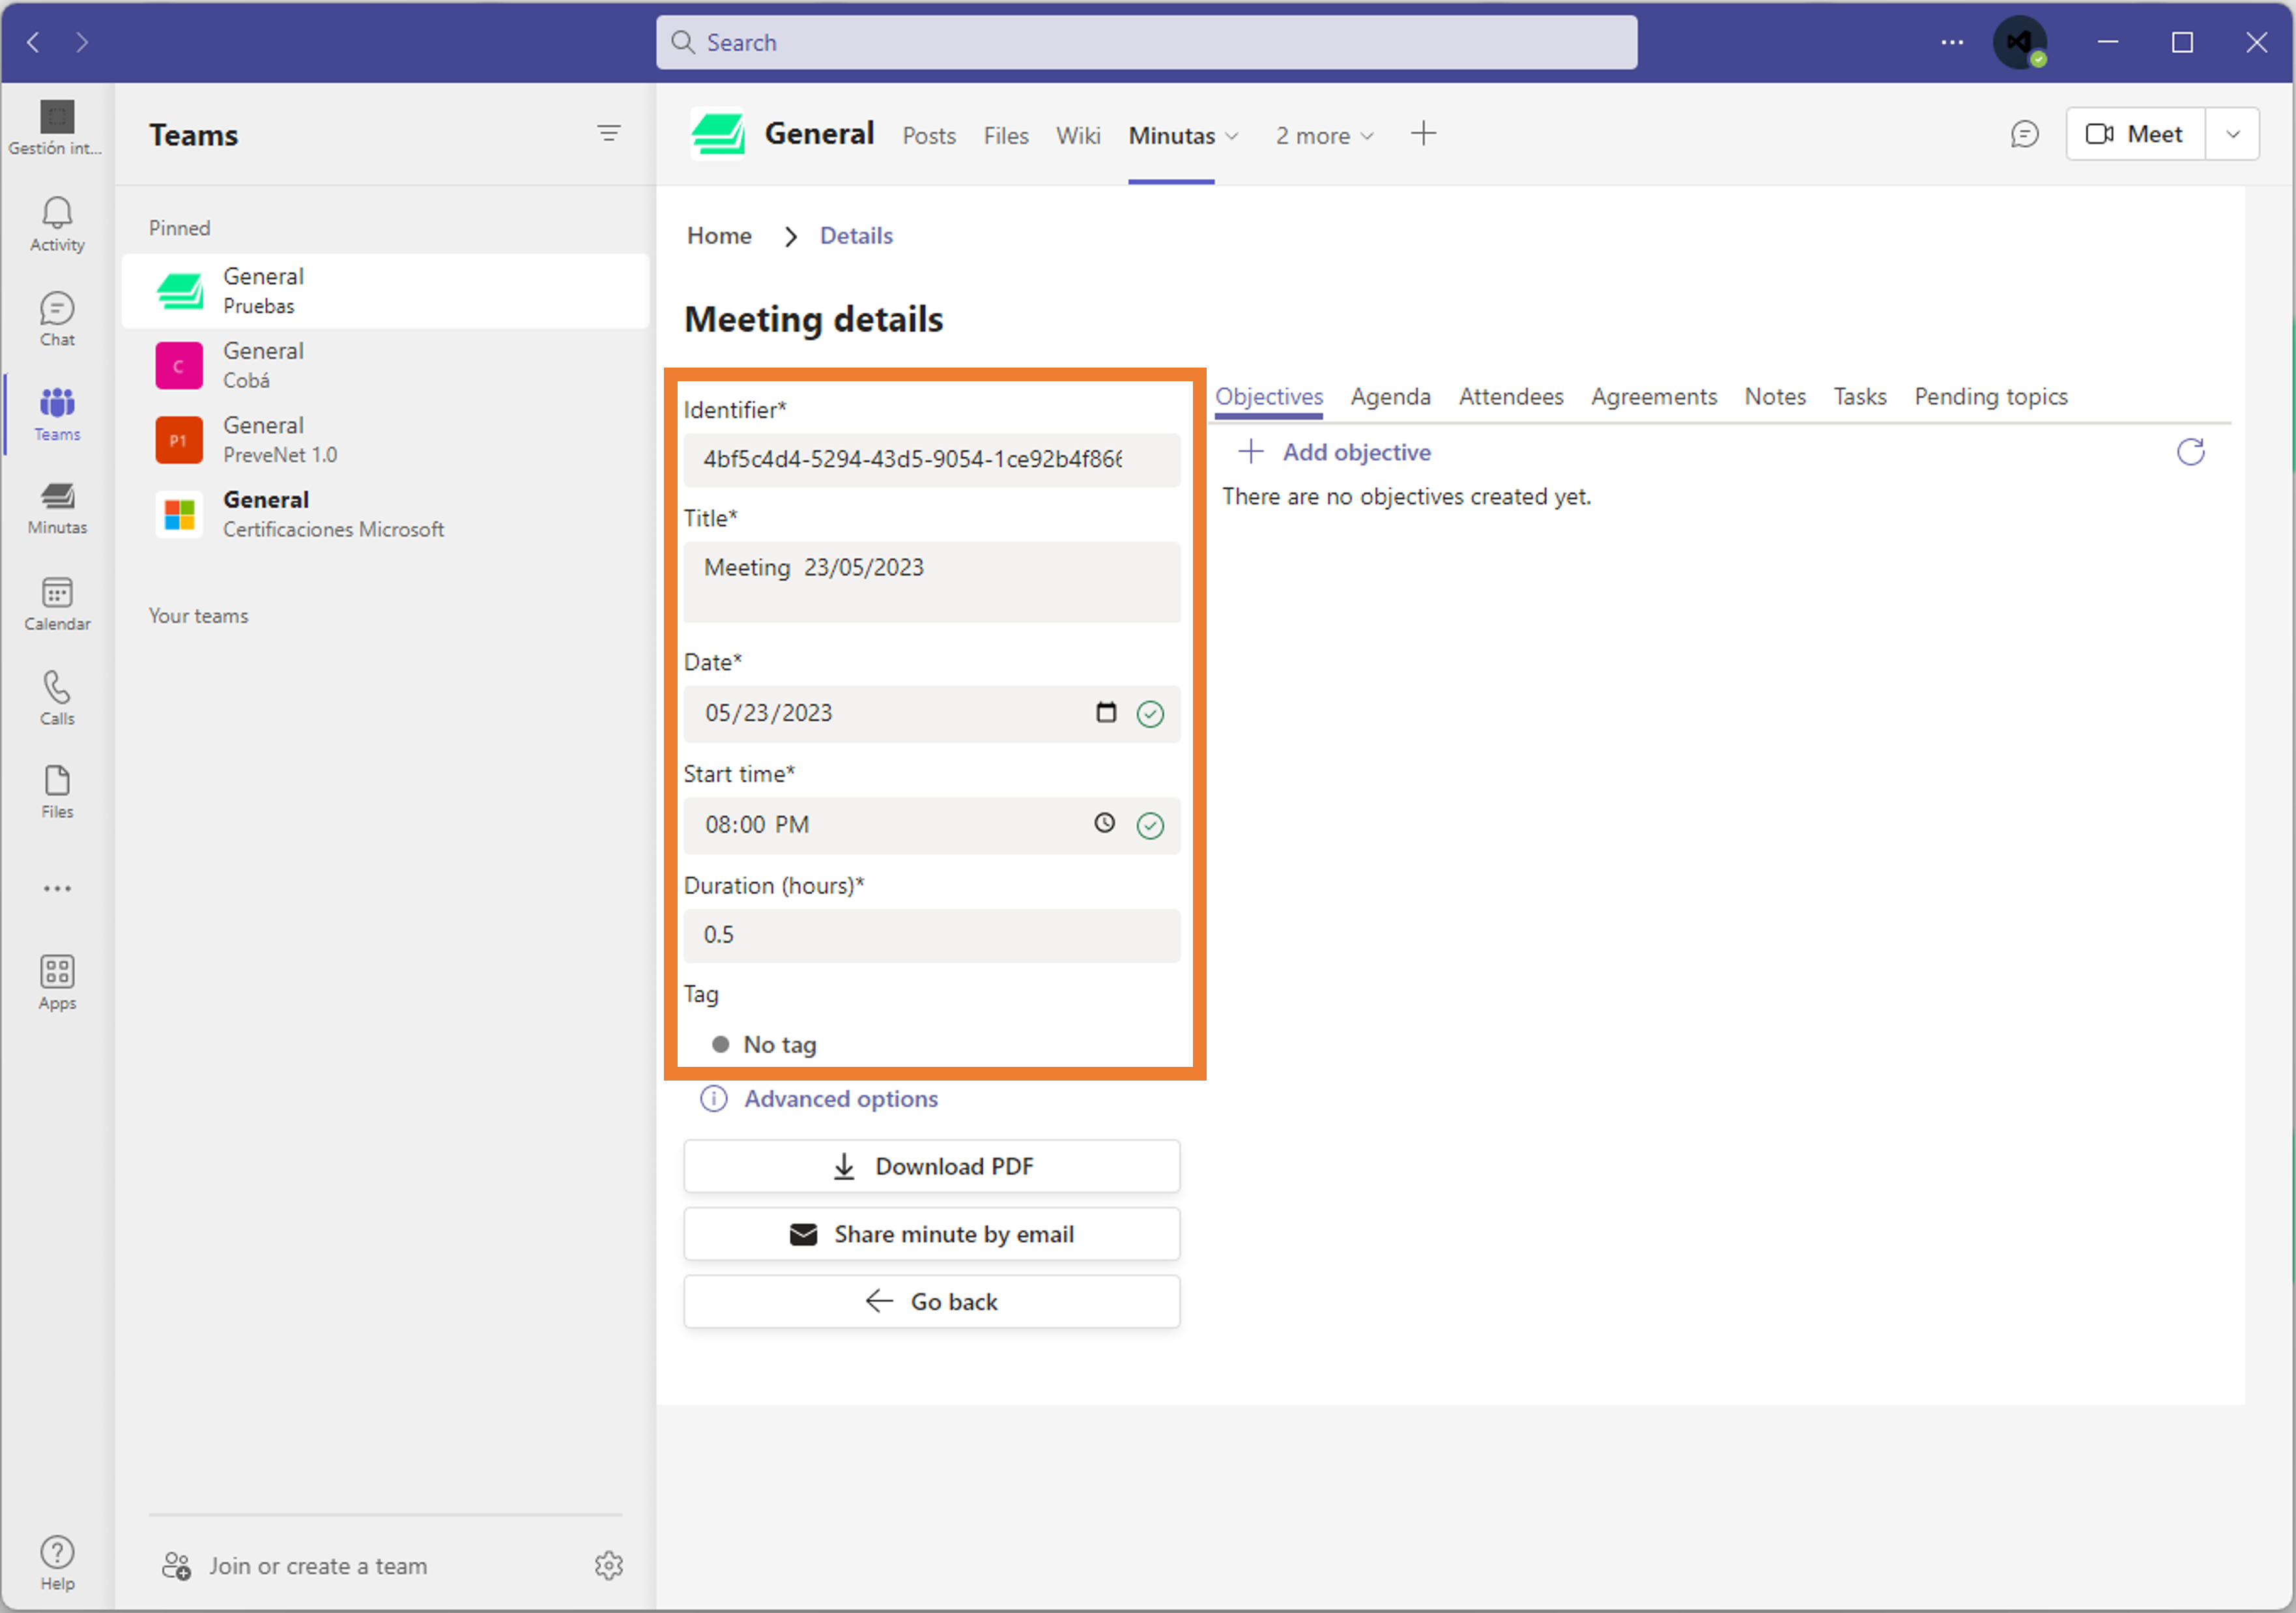Open General channel of PreveNet 1.0

pyautogui.click(x=385, y=440)
